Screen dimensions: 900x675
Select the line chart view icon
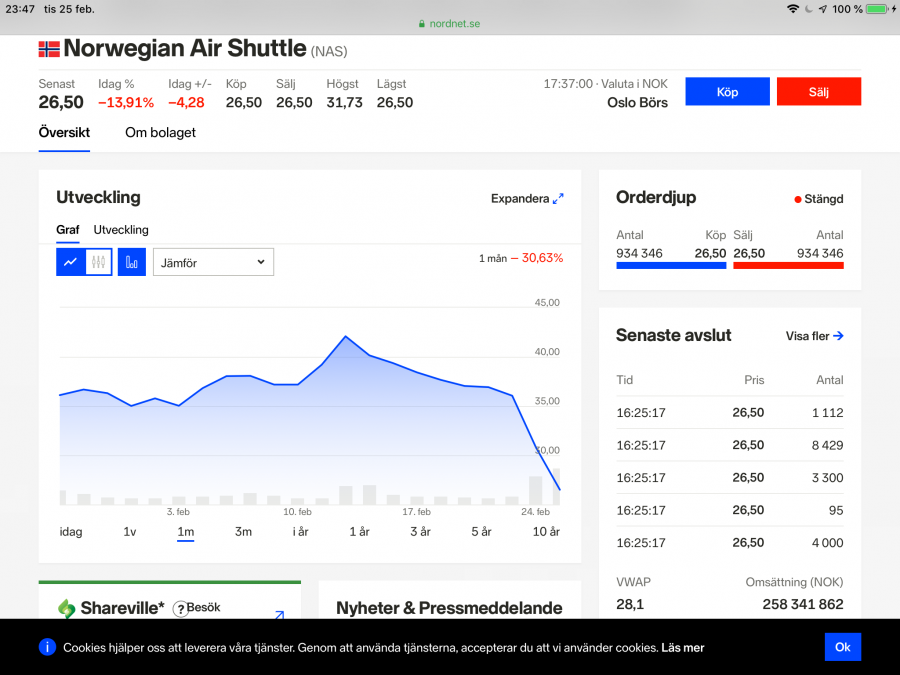(x=70, y=262)
